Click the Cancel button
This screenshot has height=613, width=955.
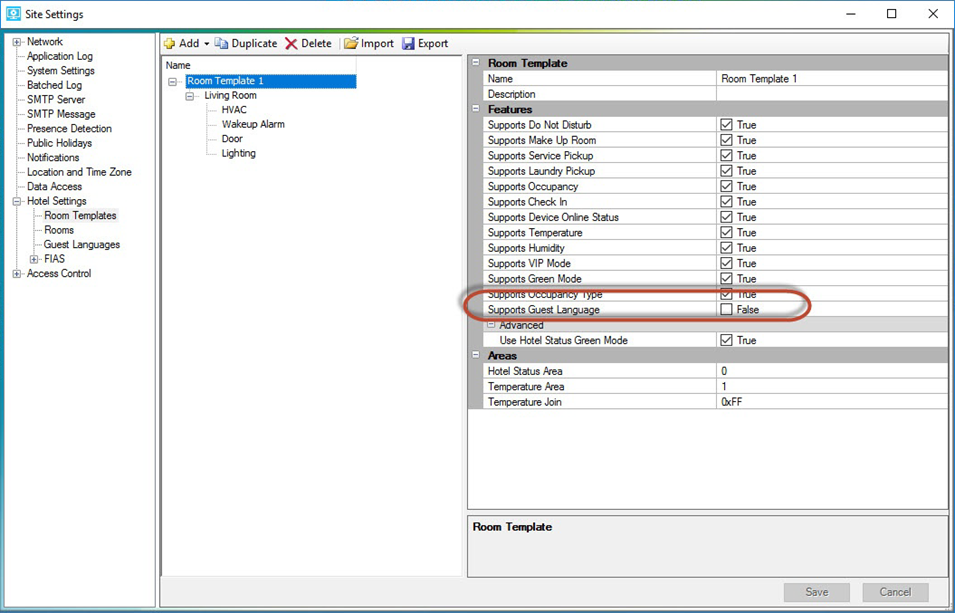pyautogui.click(x=895, y=592)
